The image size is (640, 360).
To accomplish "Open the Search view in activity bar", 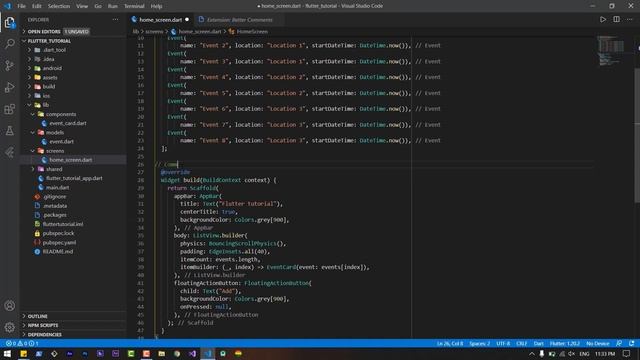I will tap(9, 44).
